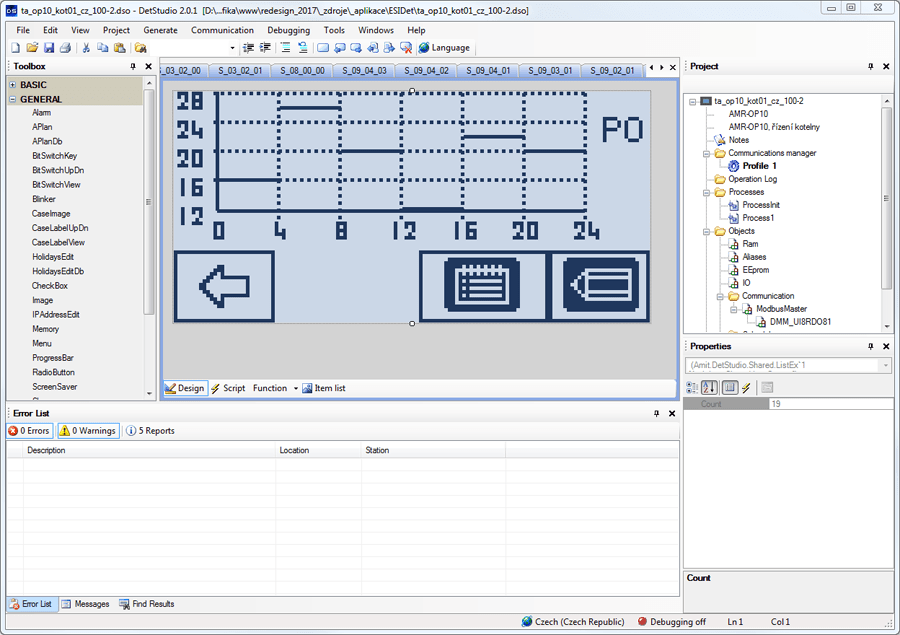Click the calendar list icon on canvas
The height and width of the screenshot is (635, 900).
click(x=482, y=285)
